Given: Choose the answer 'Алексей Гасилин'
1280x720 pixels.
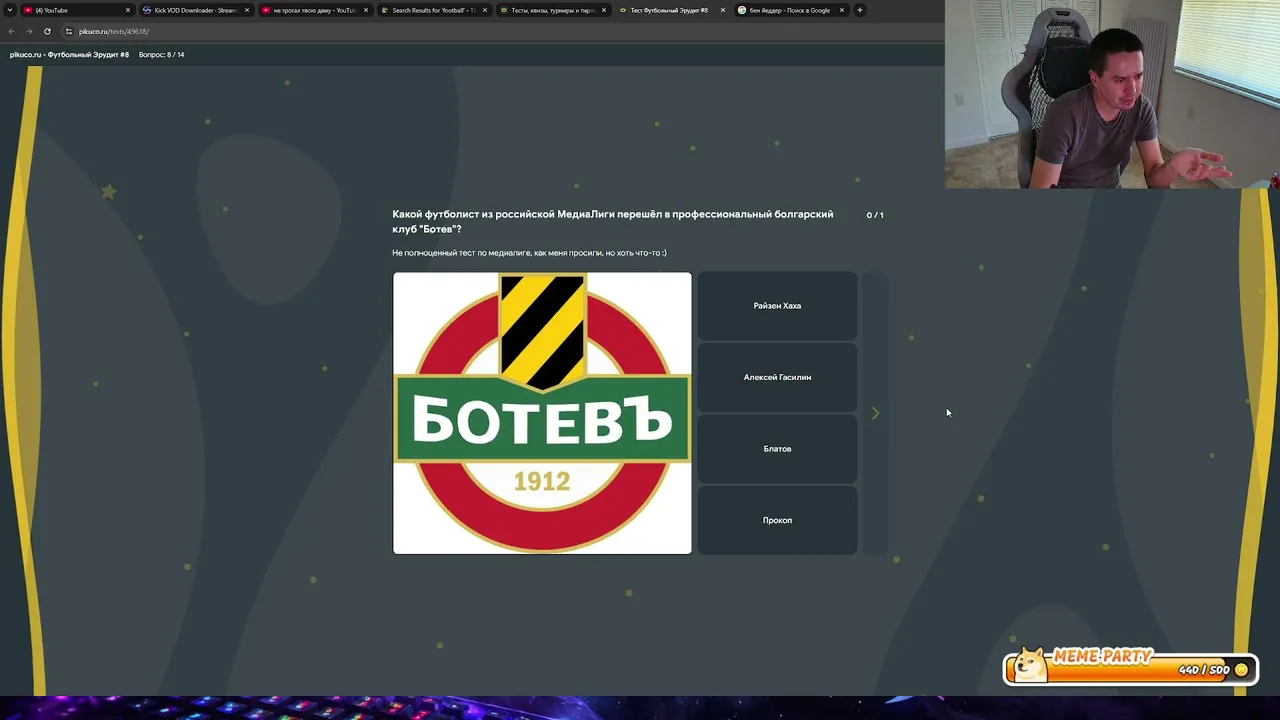Looking at the screenshot, I should click(777, 377).
